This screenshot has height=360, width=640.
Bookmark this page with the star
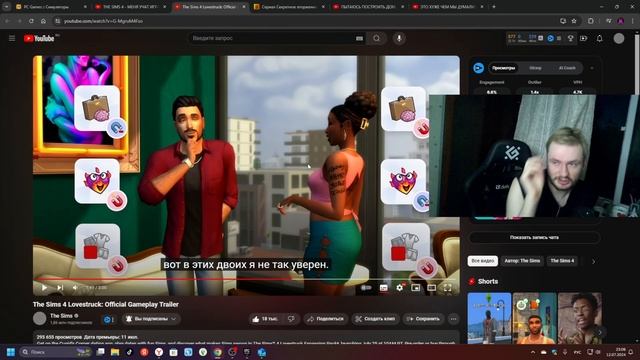[x=574, y=21]
